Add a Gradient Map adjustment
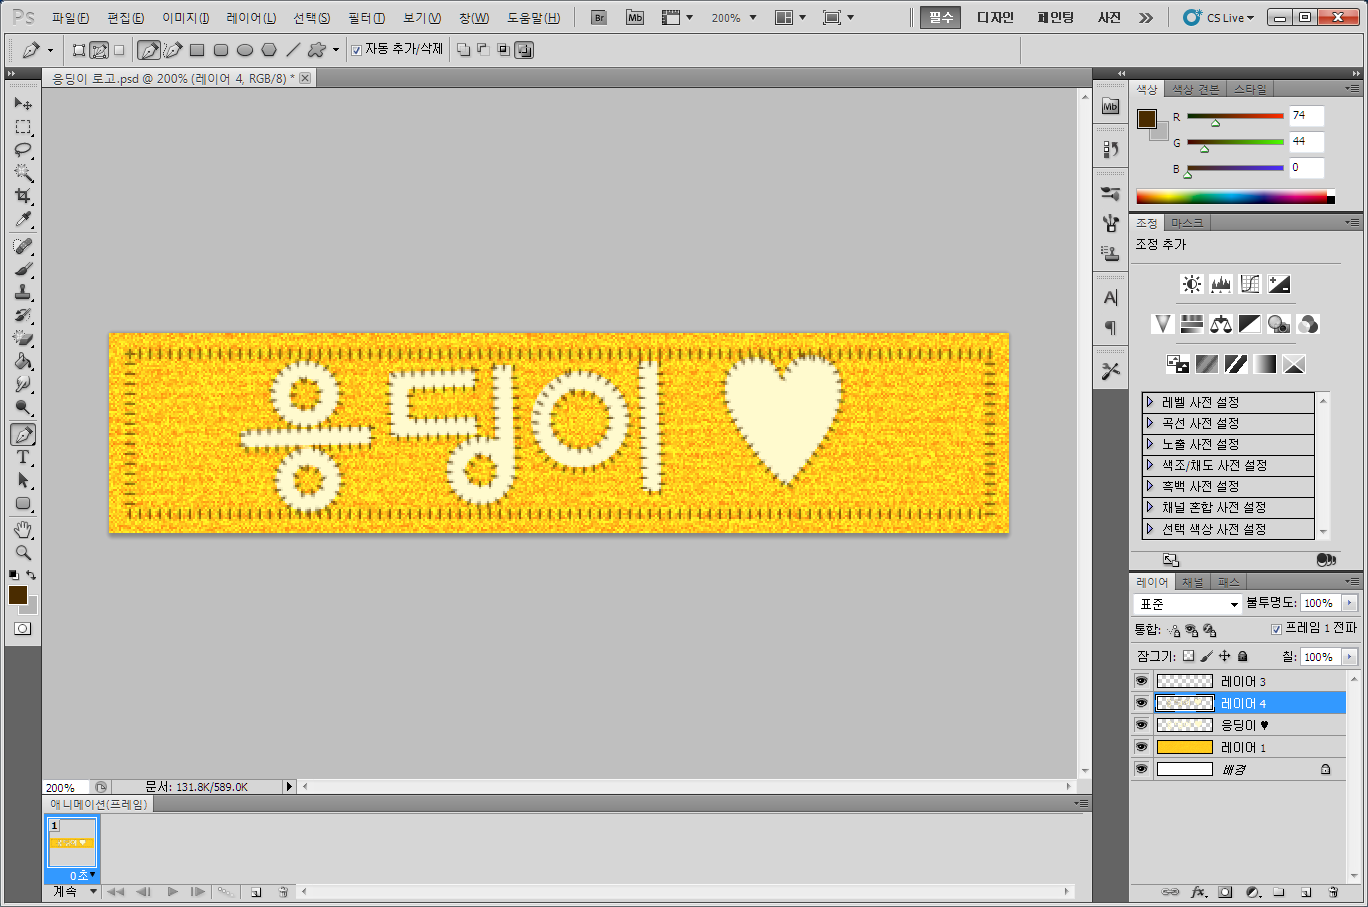 pyautogui.click(x=1265, y=364)
